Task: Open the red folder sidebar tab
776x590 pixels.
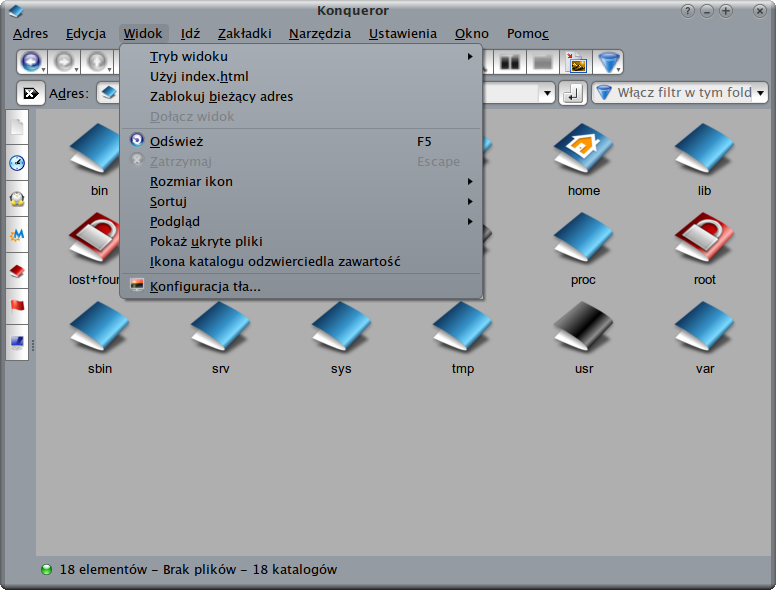Action: [17, 271]
